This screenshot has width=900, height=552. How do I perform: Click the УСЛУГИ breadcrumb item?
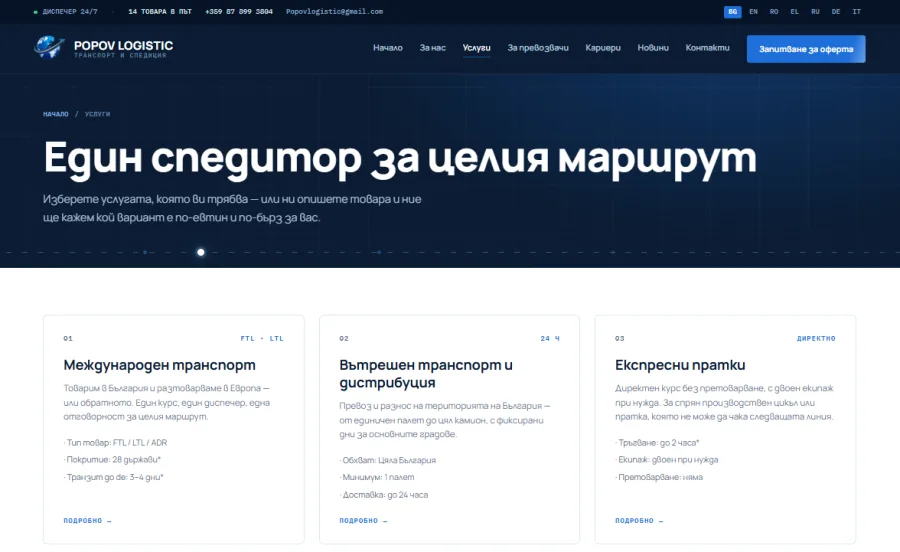(x=98, y=114)
